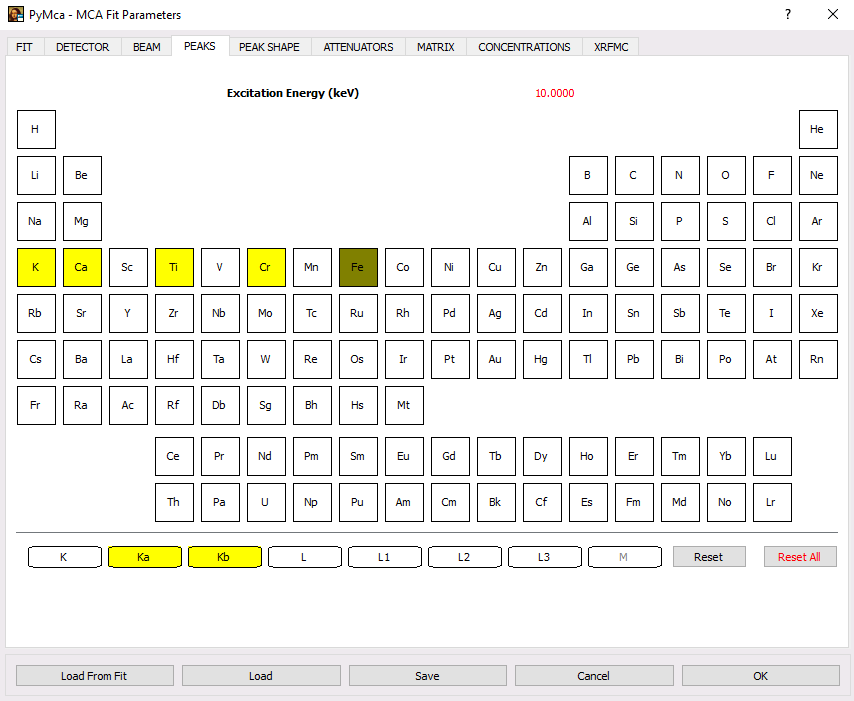Toggle the Kb peak family button
This screenshot has width=854, height=701.
click(x=224, y=557)
